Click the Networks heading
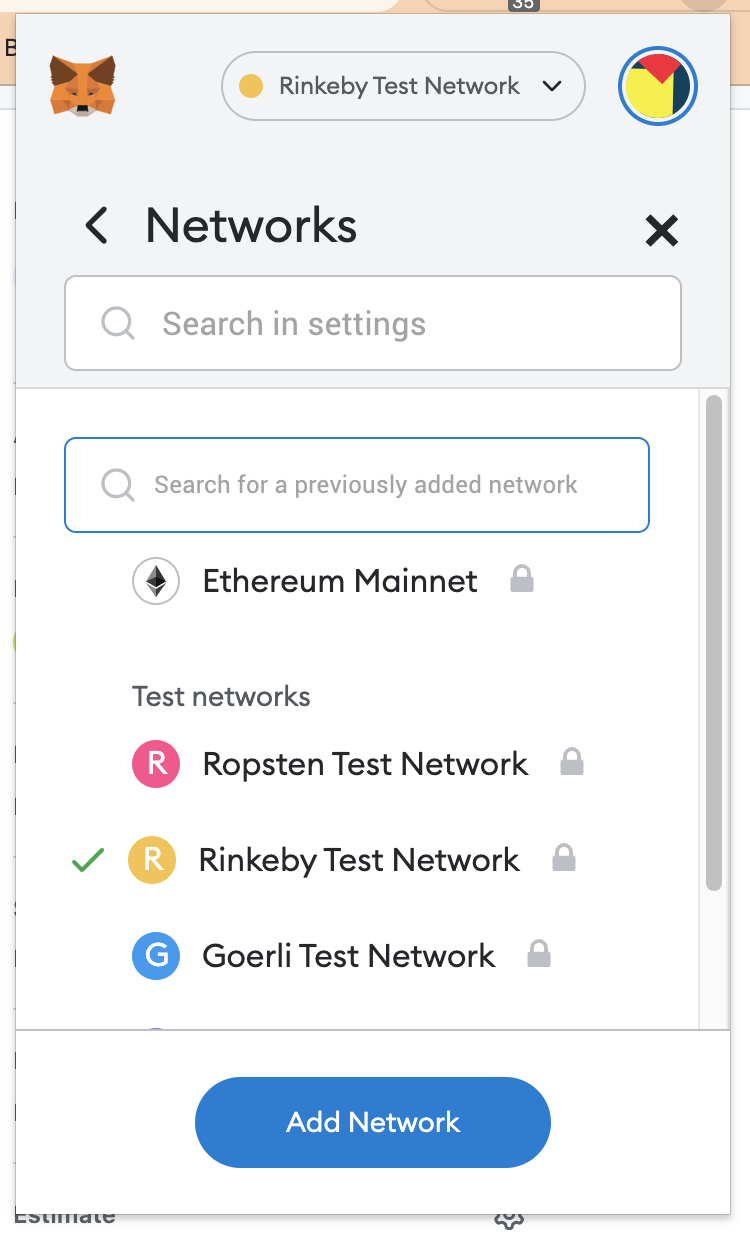The height and width of the screenshot is (1236, 750). (251, 226)
